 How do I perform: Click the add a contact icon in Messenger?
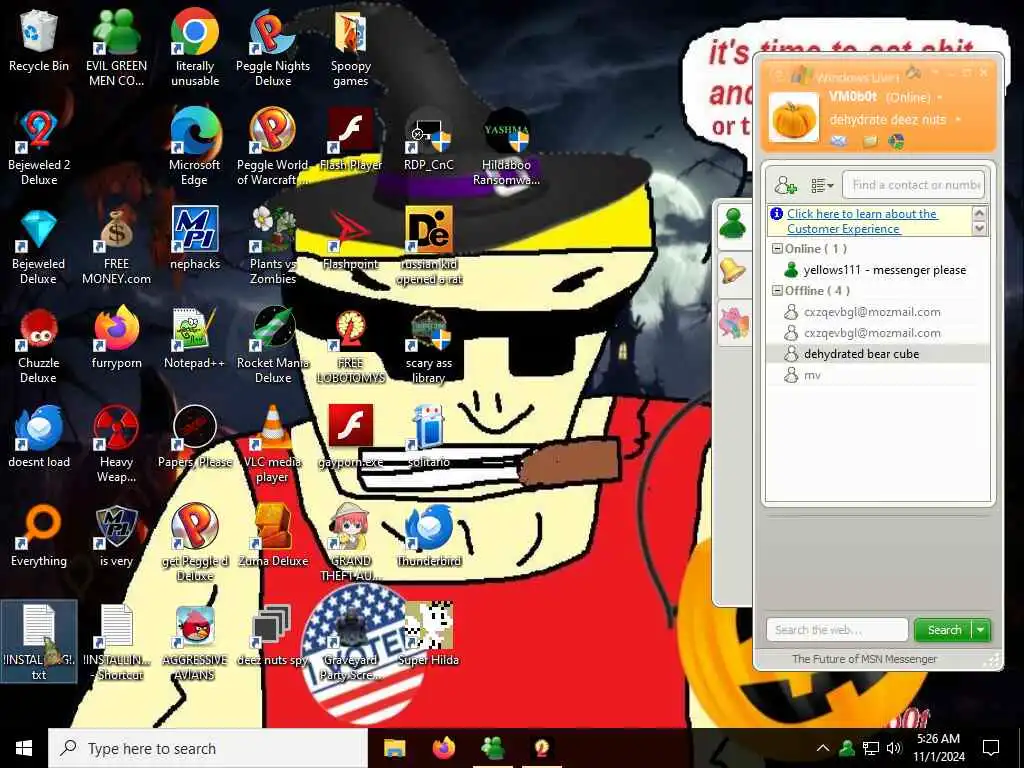(786, 185)
